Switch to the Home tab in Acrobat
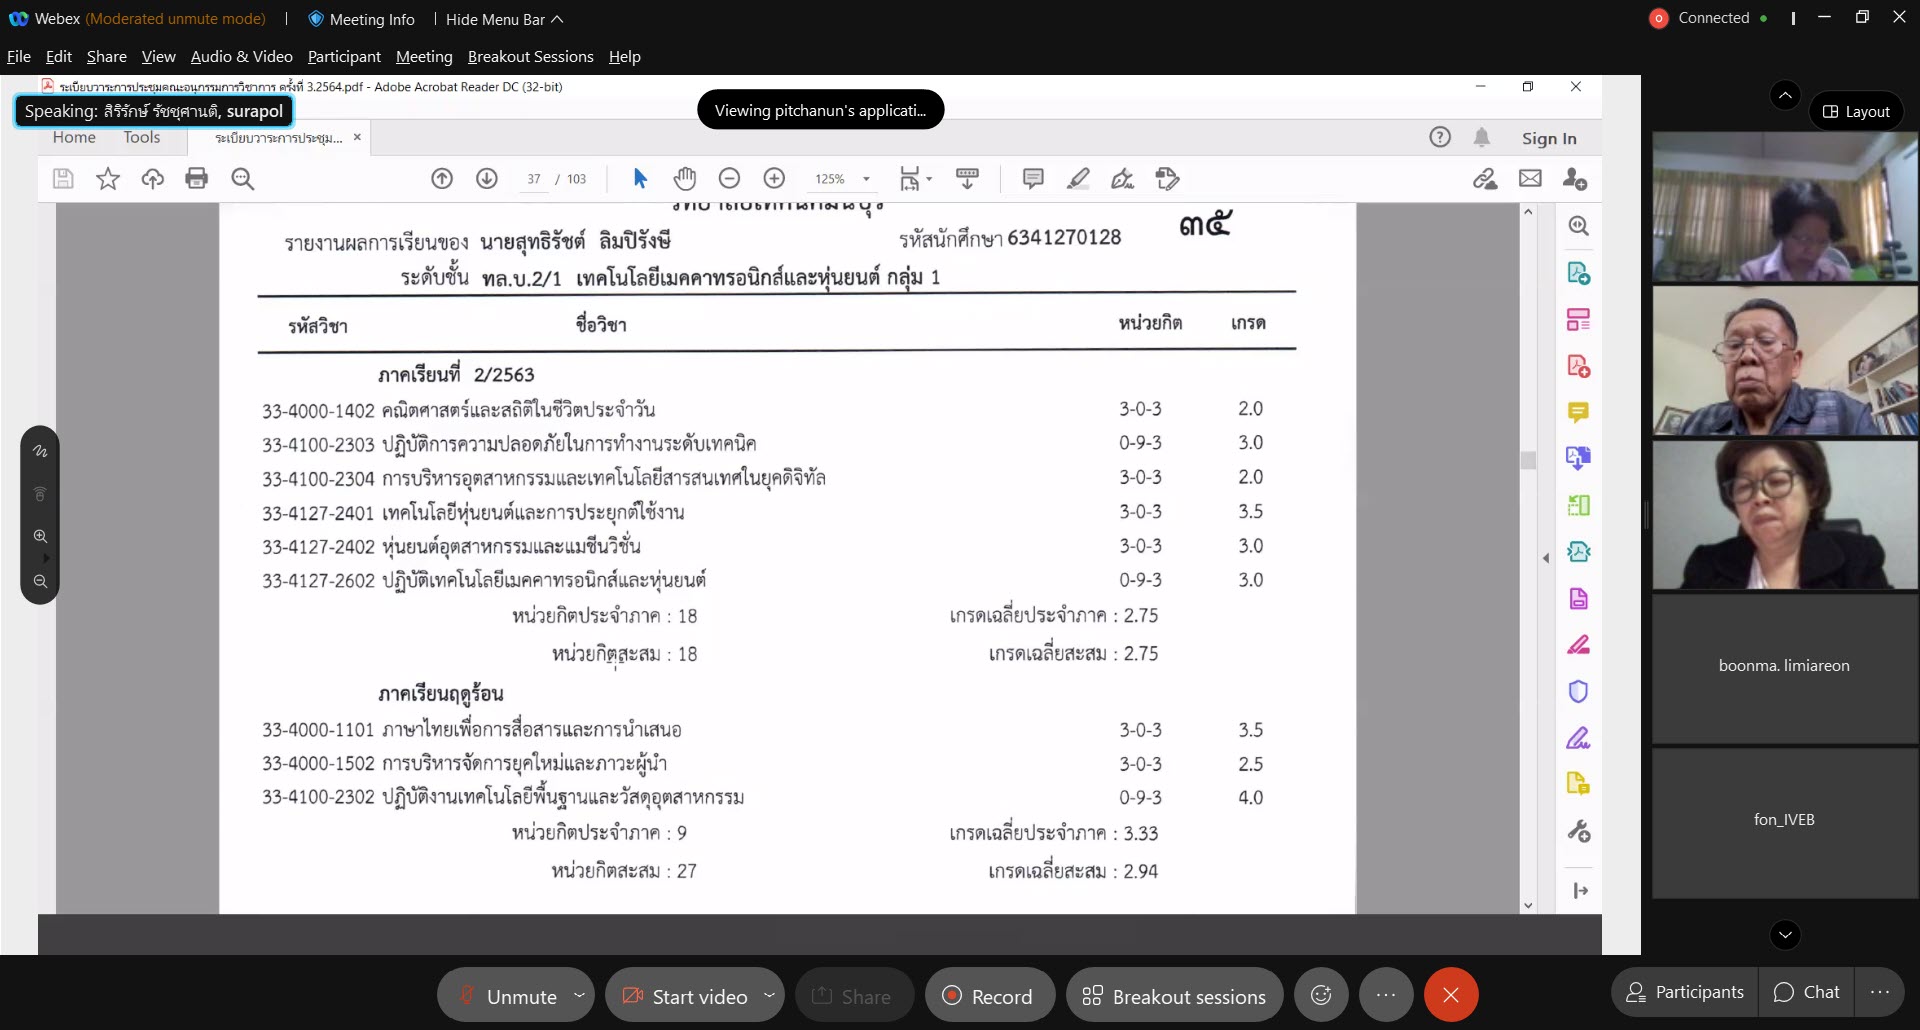 (74, 138)
